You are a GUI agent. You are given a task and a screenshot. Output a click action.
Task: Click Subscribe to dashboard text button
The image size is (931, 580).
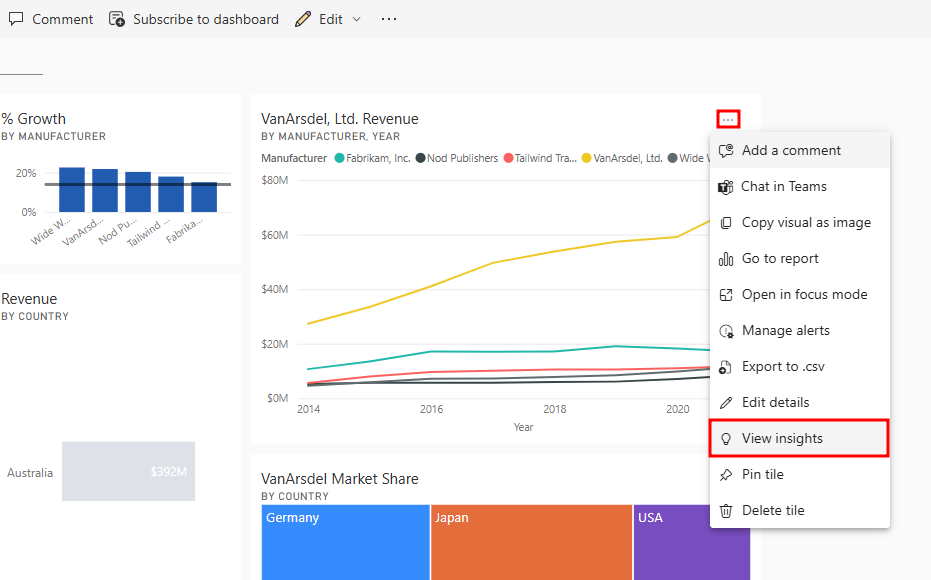pos(205,20)
